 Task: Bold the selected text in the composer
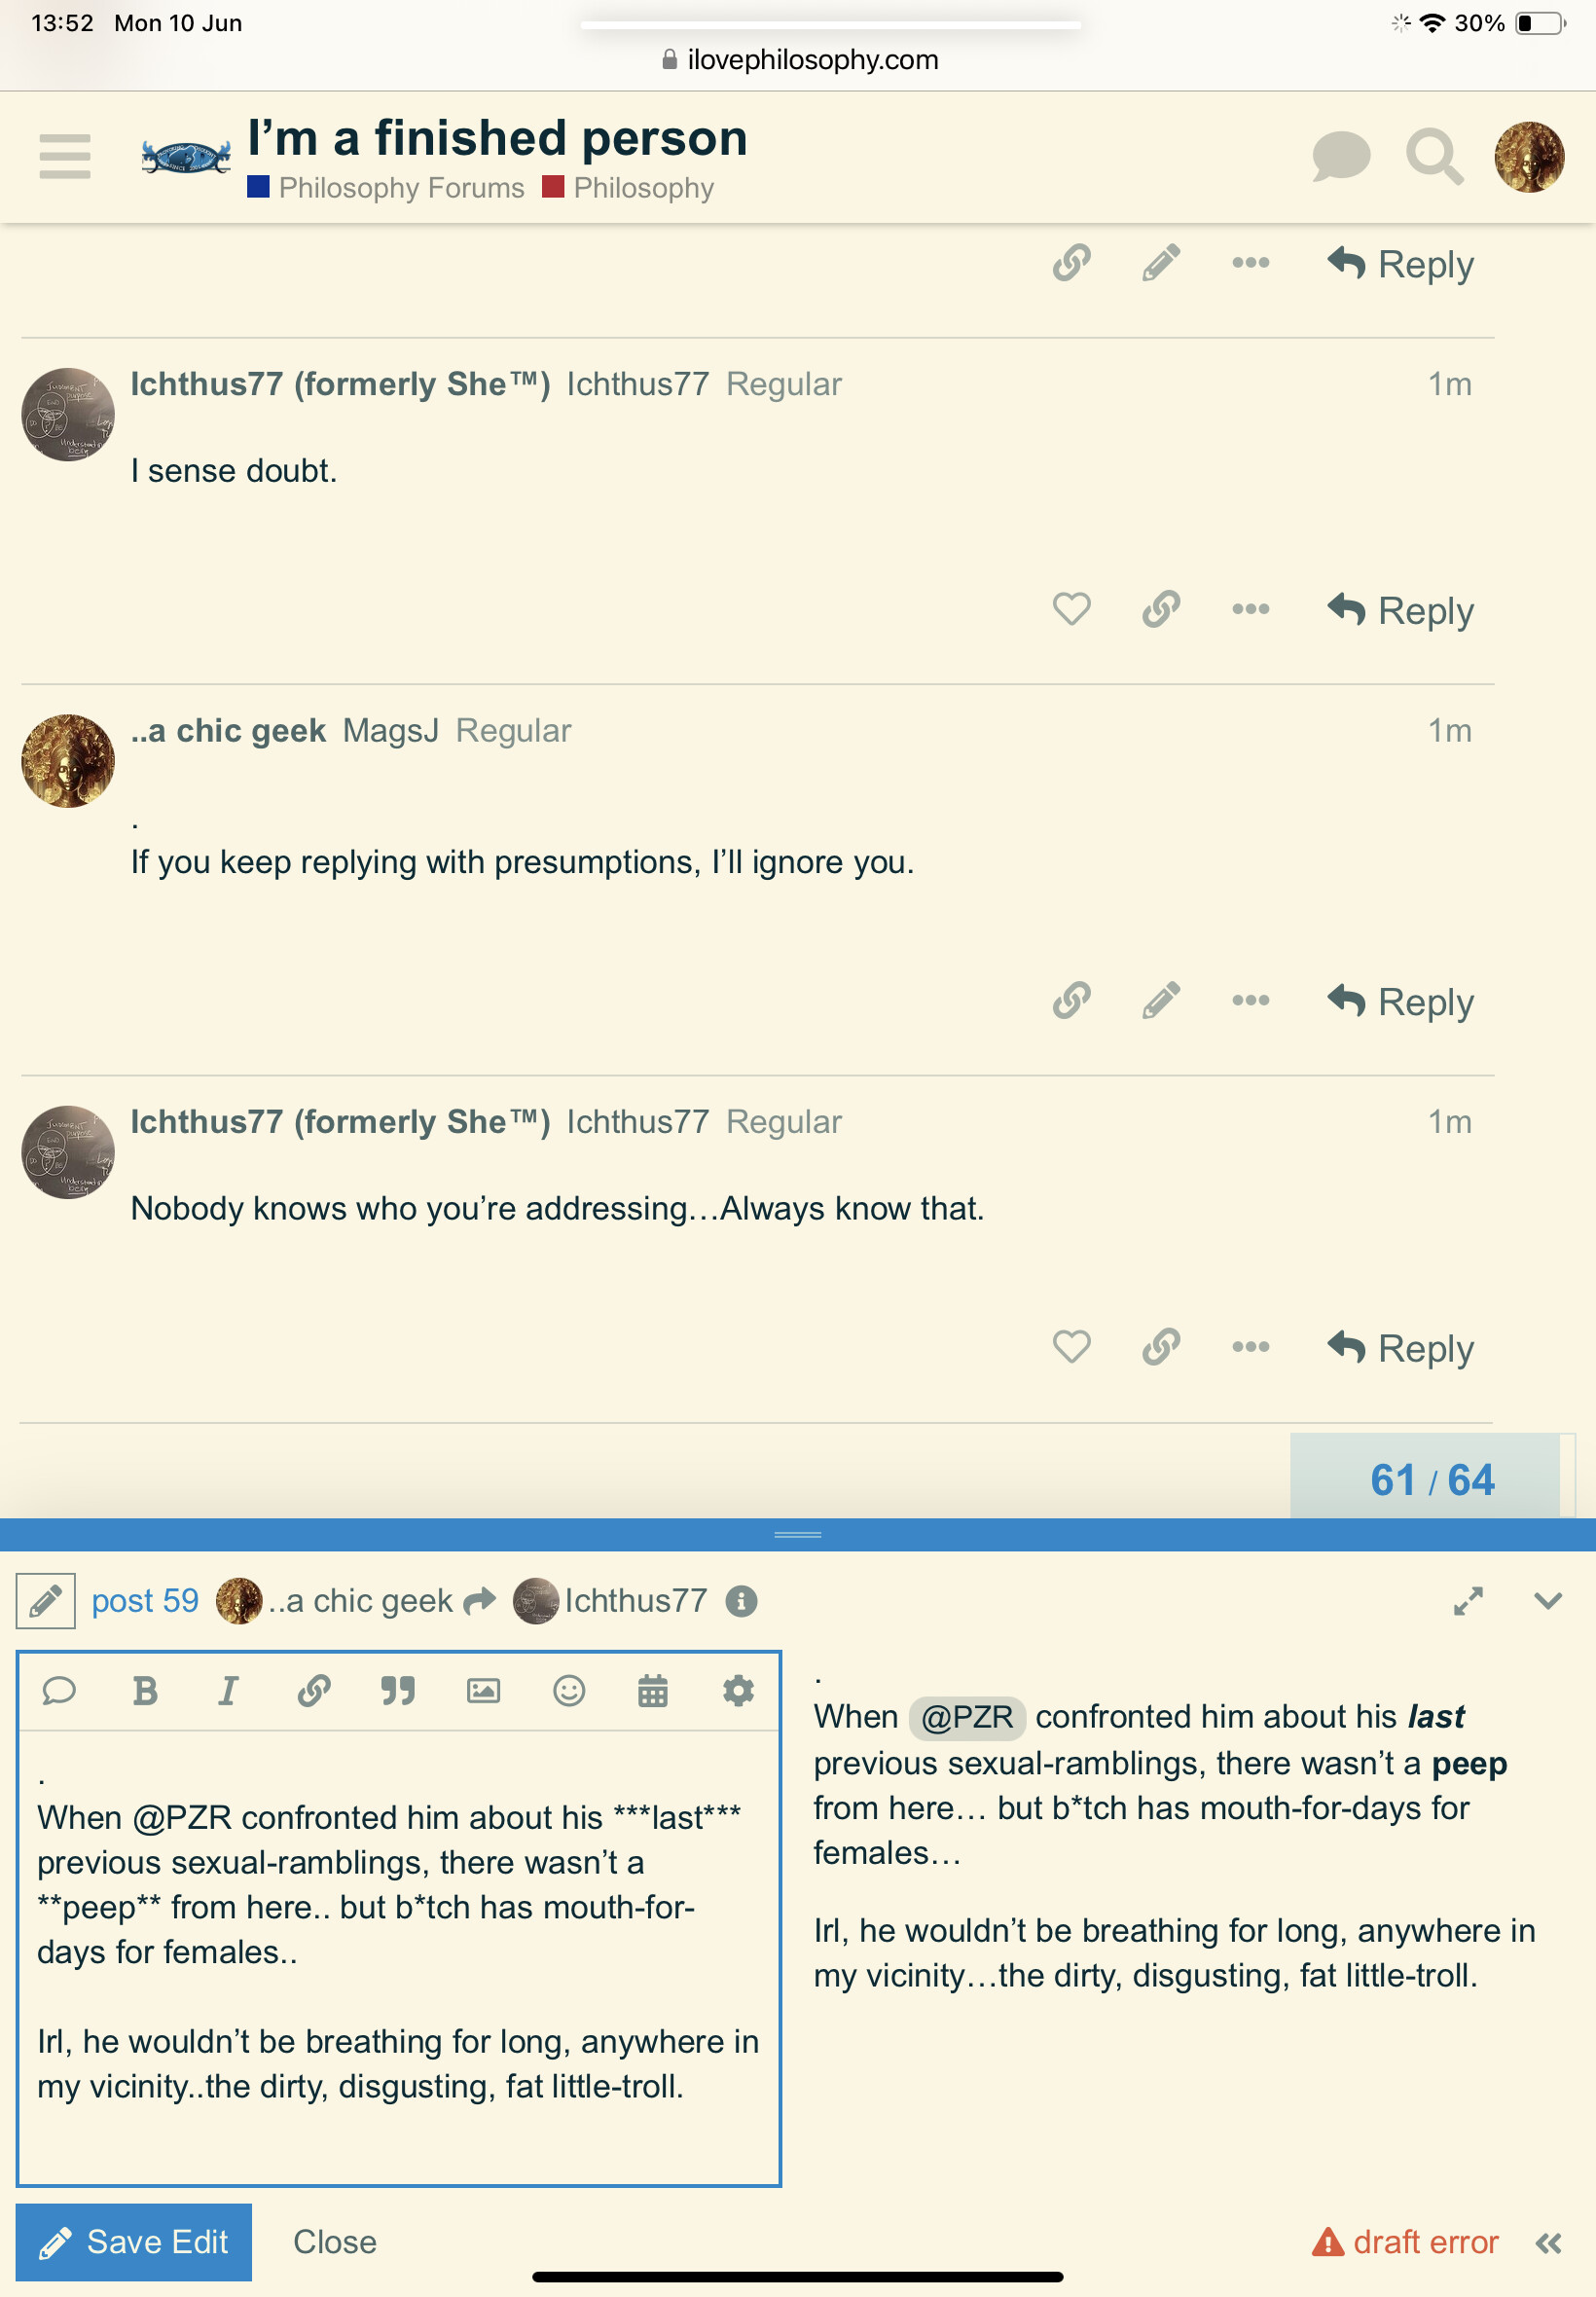point(145,1691)
